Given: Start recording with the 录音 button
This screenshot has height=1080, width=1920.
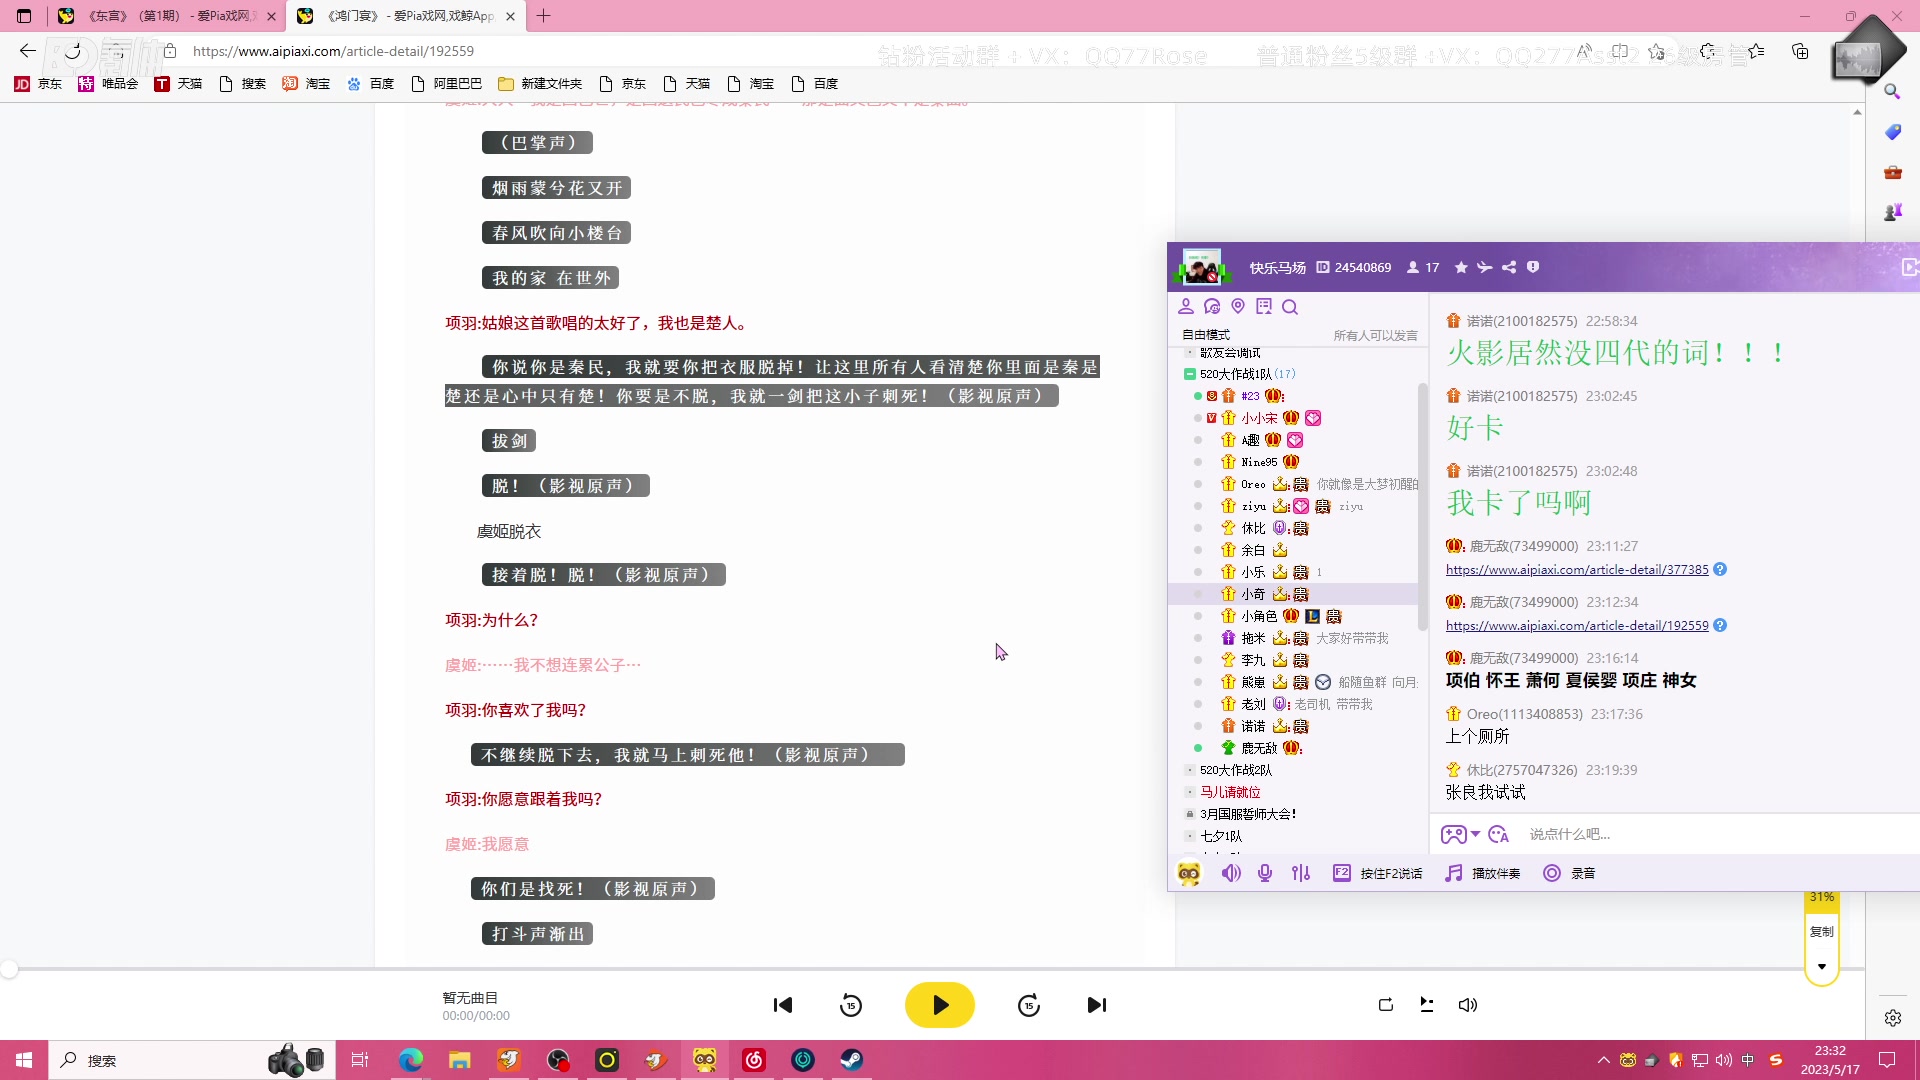Looking at the screenshot, I should (1569, 873).
